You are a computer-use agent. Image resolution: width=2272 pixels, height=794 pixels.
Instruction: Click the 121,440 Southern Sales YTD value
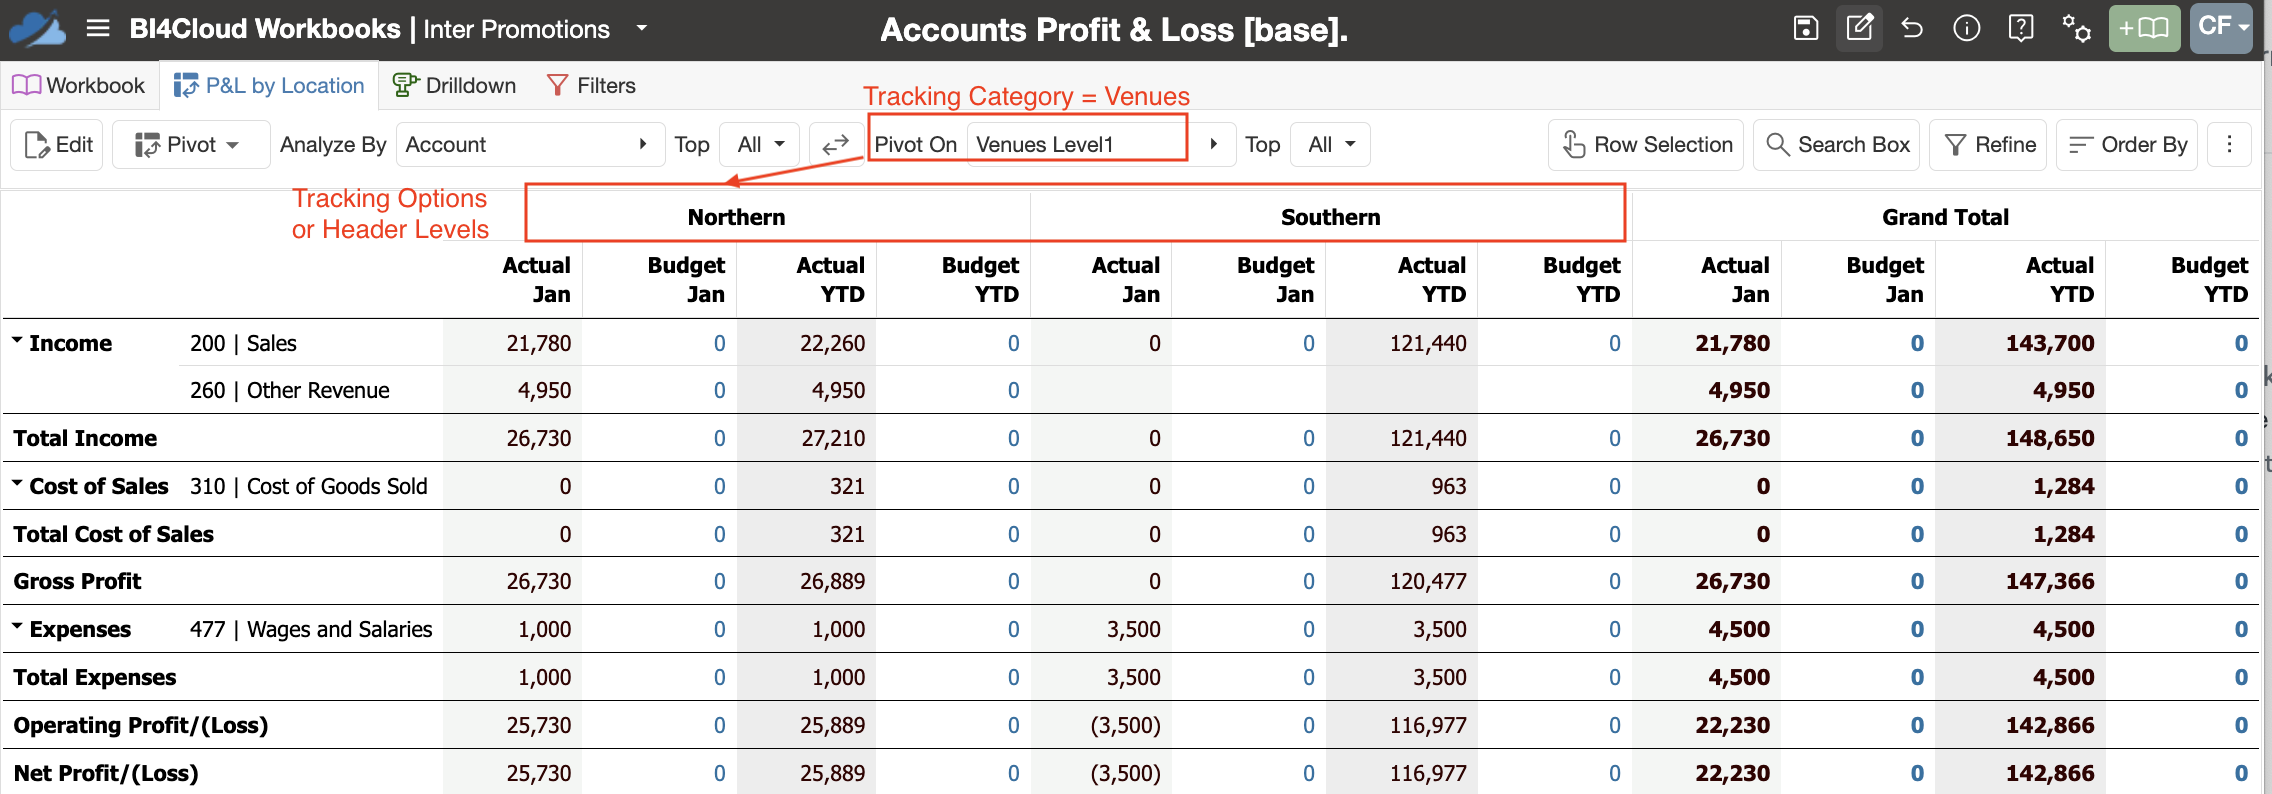(1428, 343)
